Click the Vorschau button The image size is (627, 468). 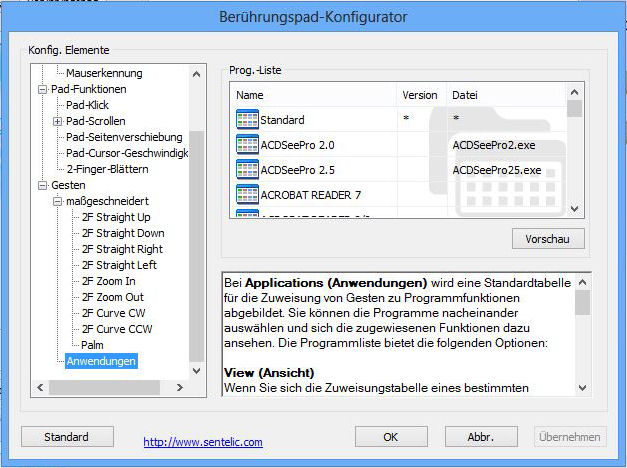coord(548,239)
